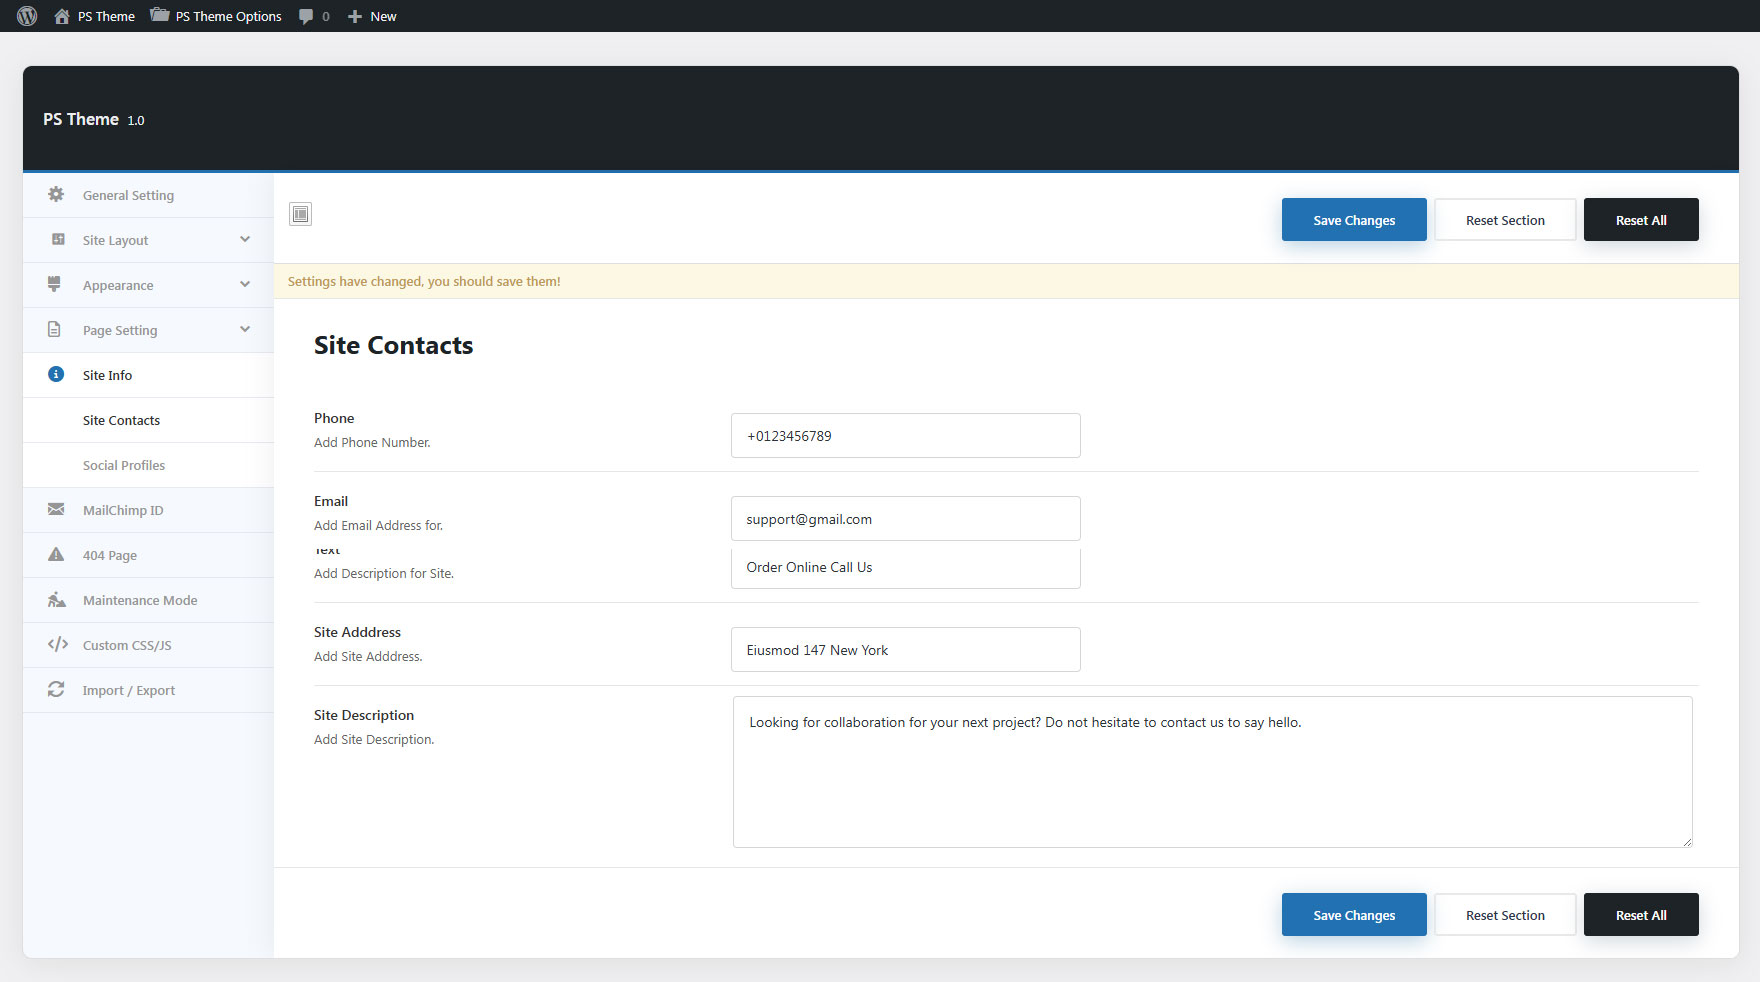Click the comments bubble icon
Viewport: 1760px width, 982px height.
(306, 16)
